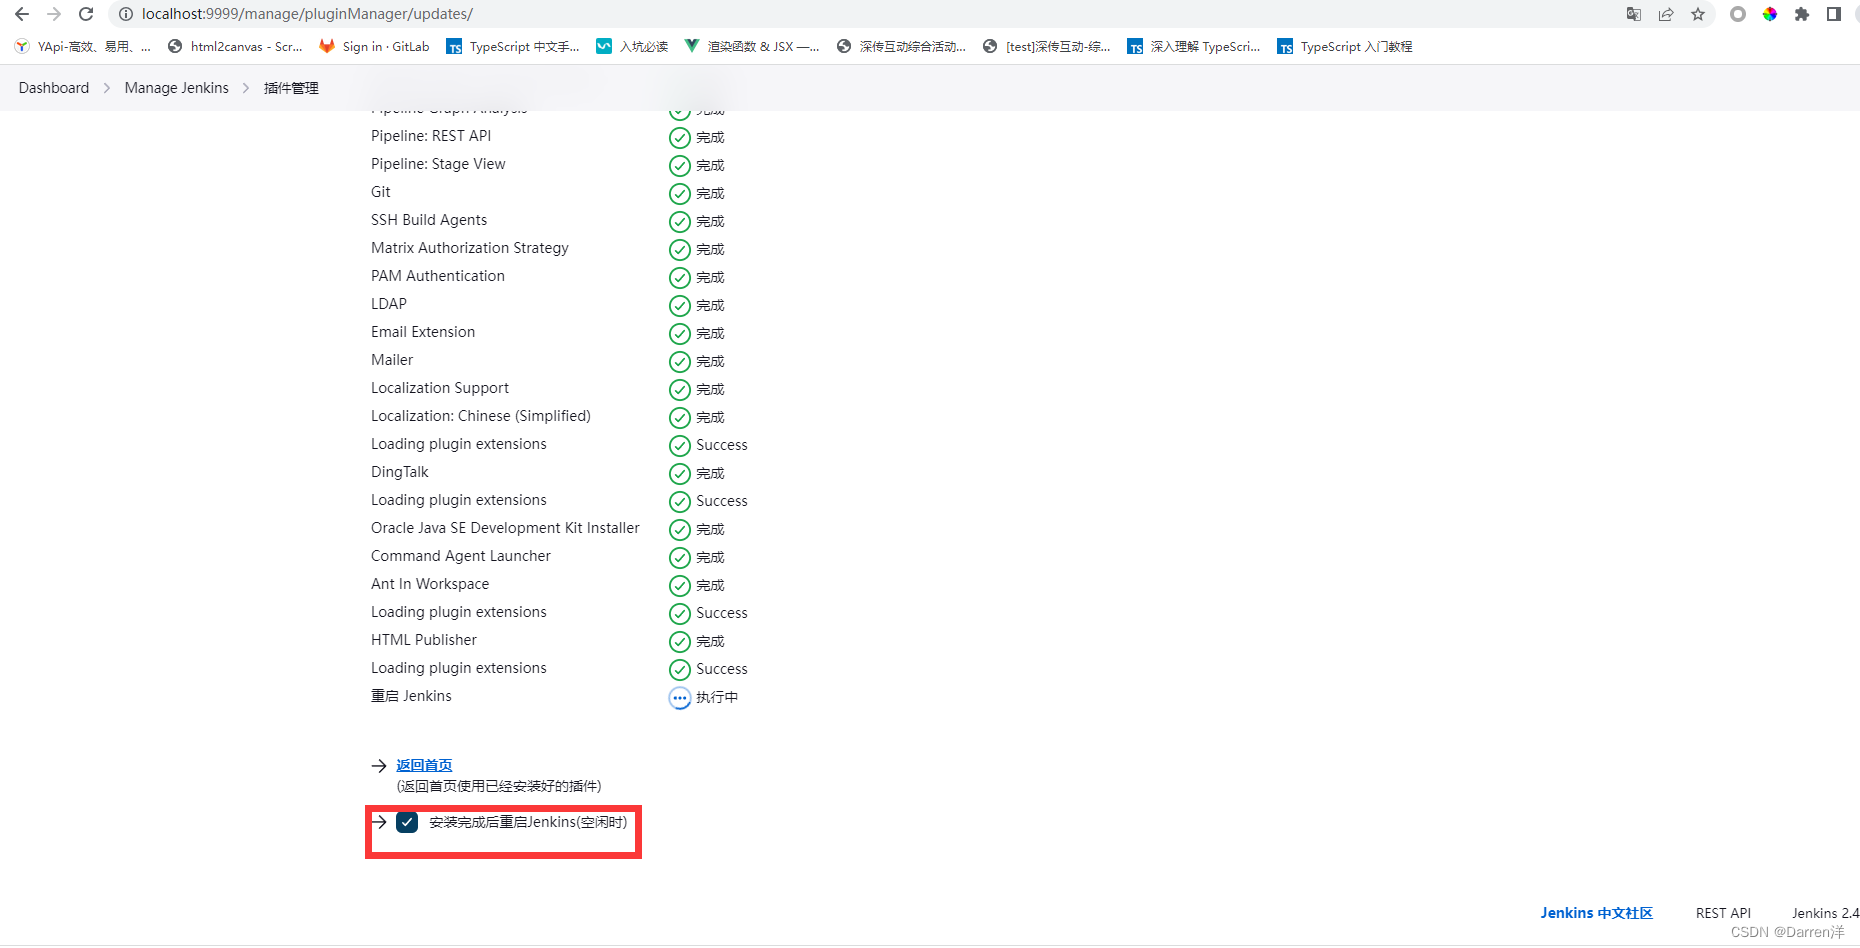Screen dimensions: 1860x948
Task: Open the [test]深传互动 bookmark
Action: (1047, 46)
